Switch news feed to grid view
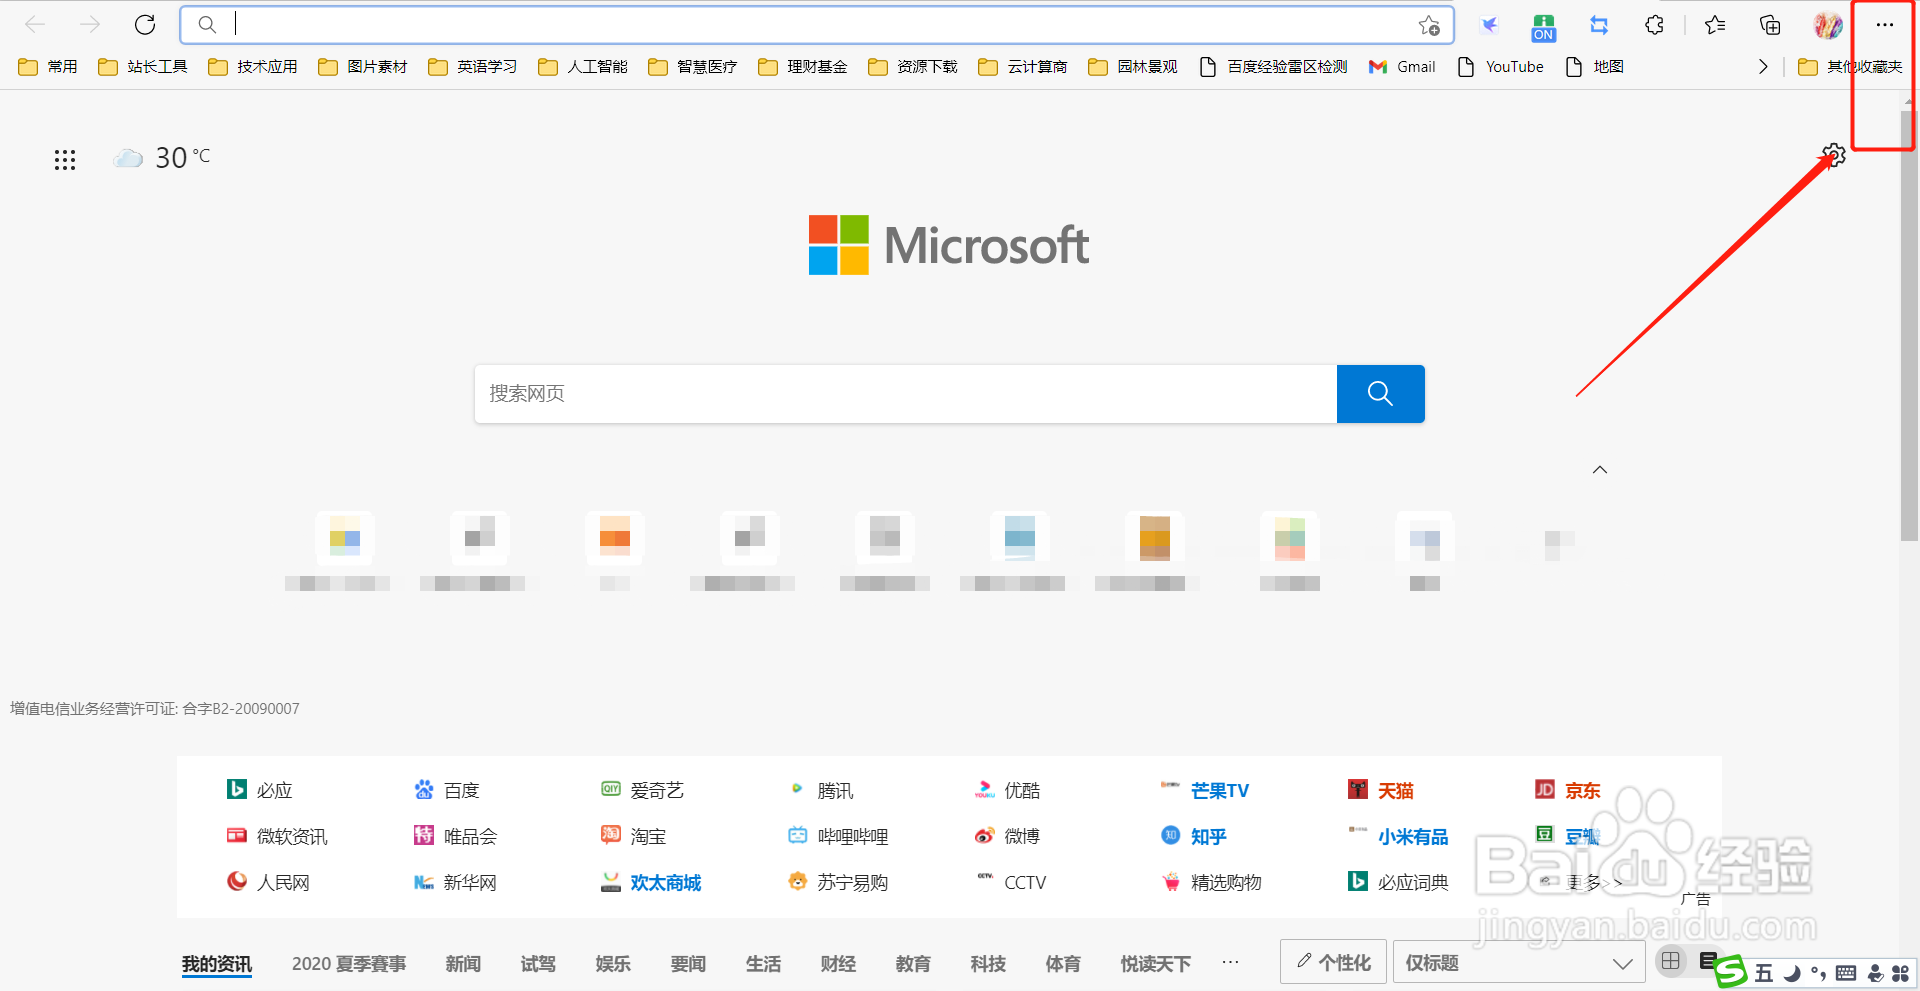 pos(1670,962)
